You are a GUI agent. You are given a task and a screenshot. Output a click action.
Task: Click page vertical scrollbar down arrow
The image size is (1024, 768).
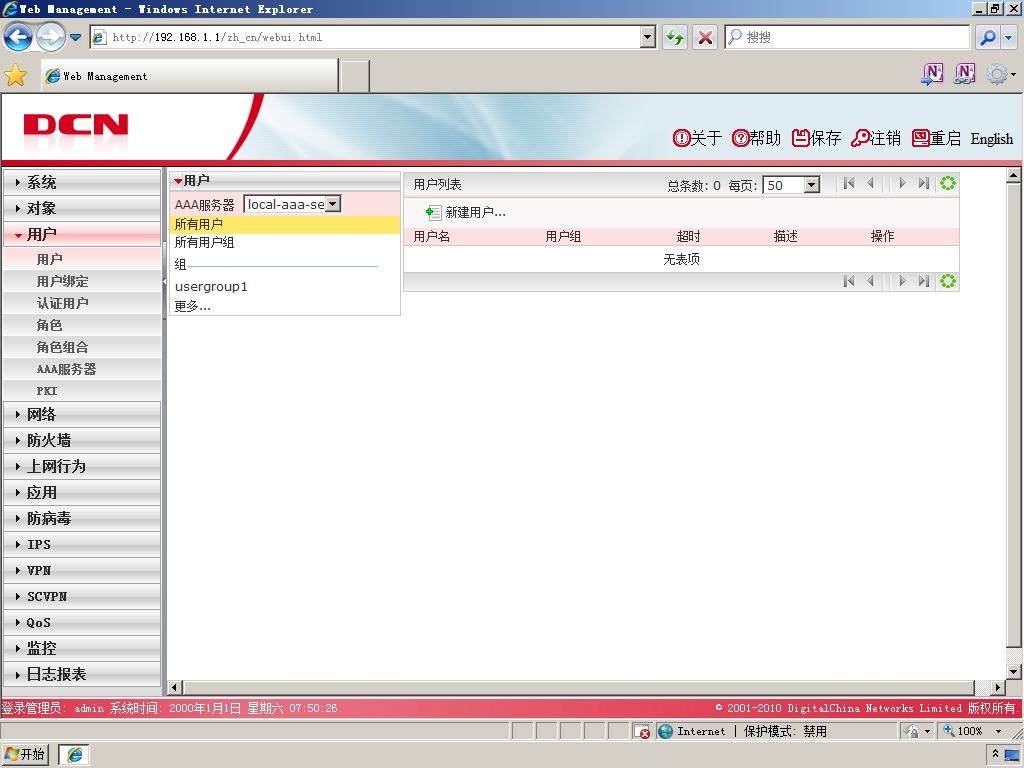tap(1014, 671)
